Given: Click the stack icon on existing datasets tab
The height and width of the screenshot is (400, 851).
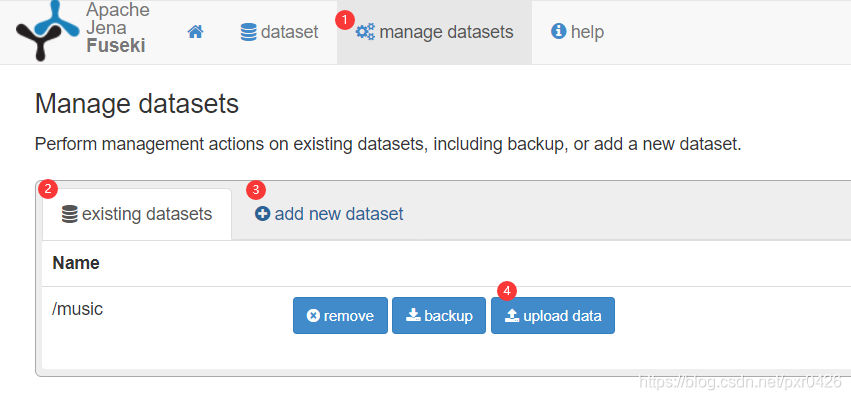Looking at the screenshot, I should (69, 214).
